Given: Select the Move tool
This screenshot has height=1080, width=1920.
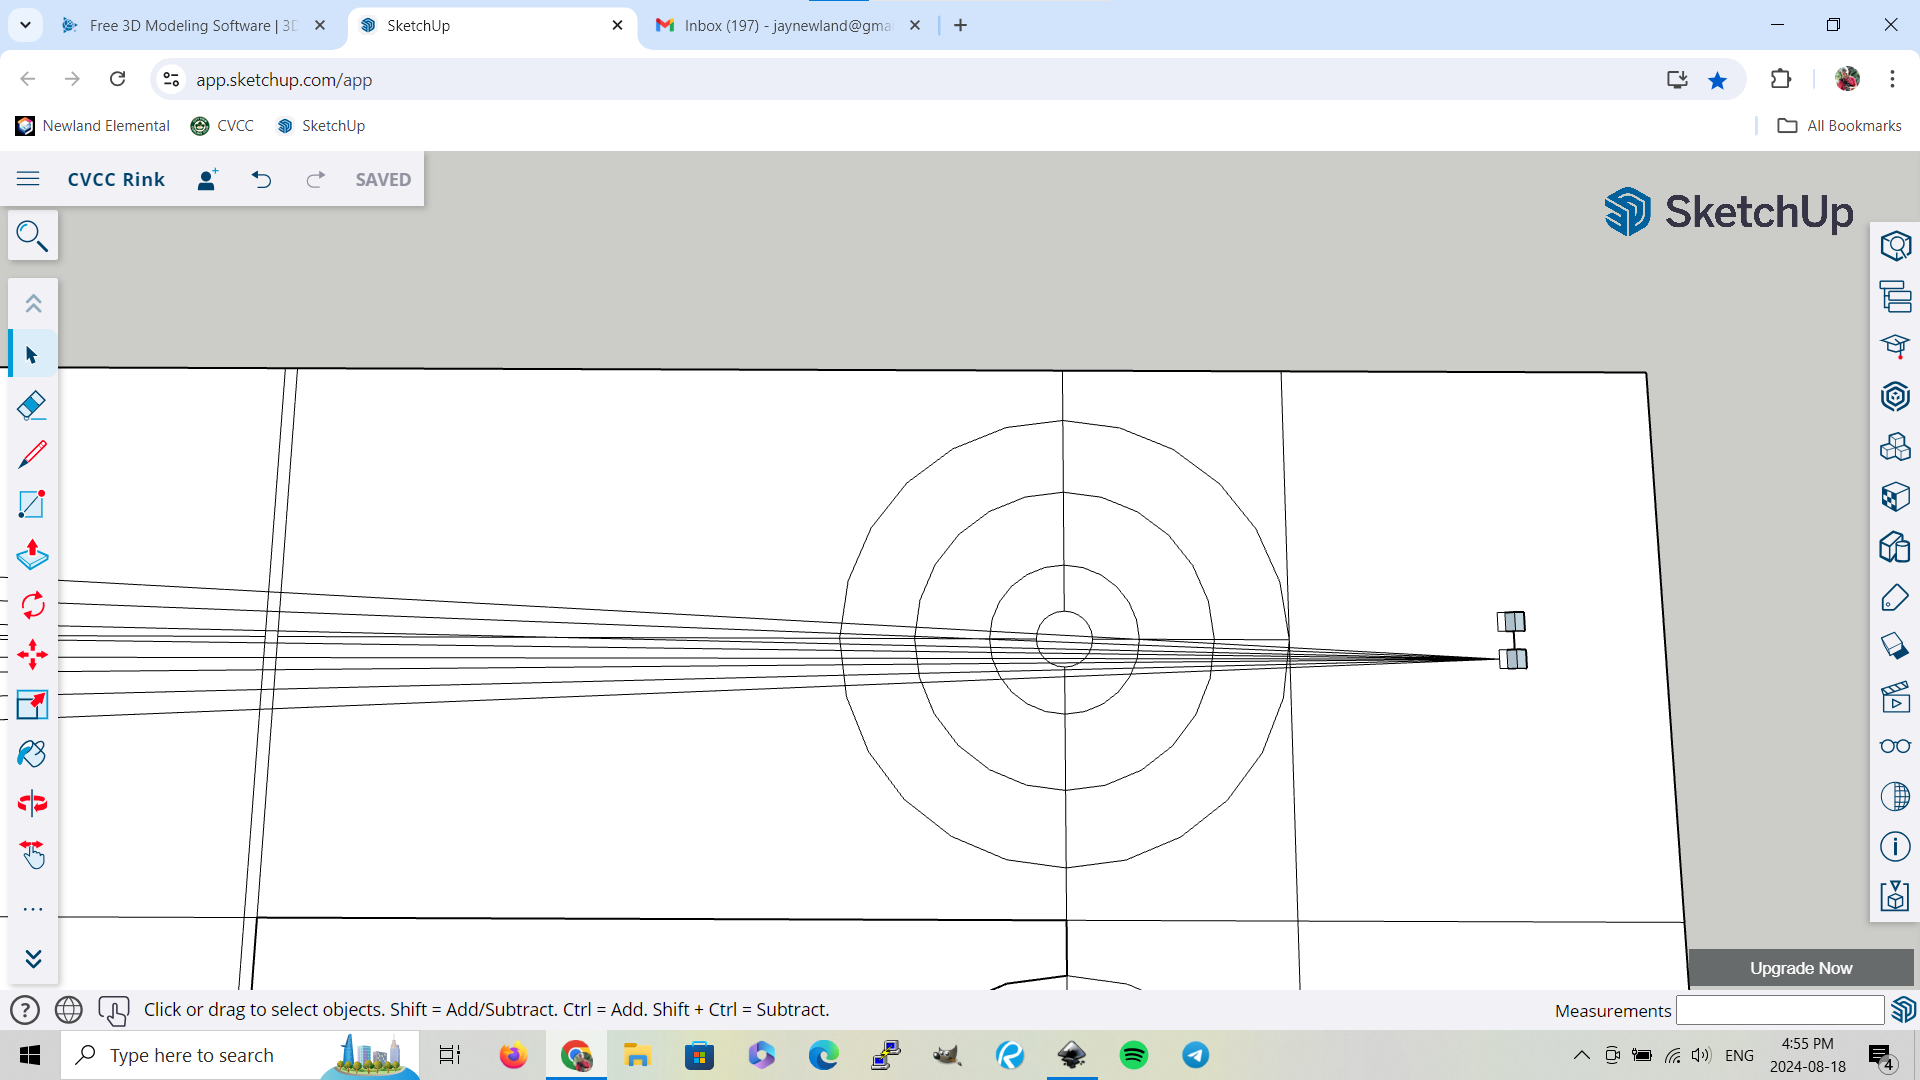Looking at the screenshot, I should pyautogui.click(x=32, y=655).
